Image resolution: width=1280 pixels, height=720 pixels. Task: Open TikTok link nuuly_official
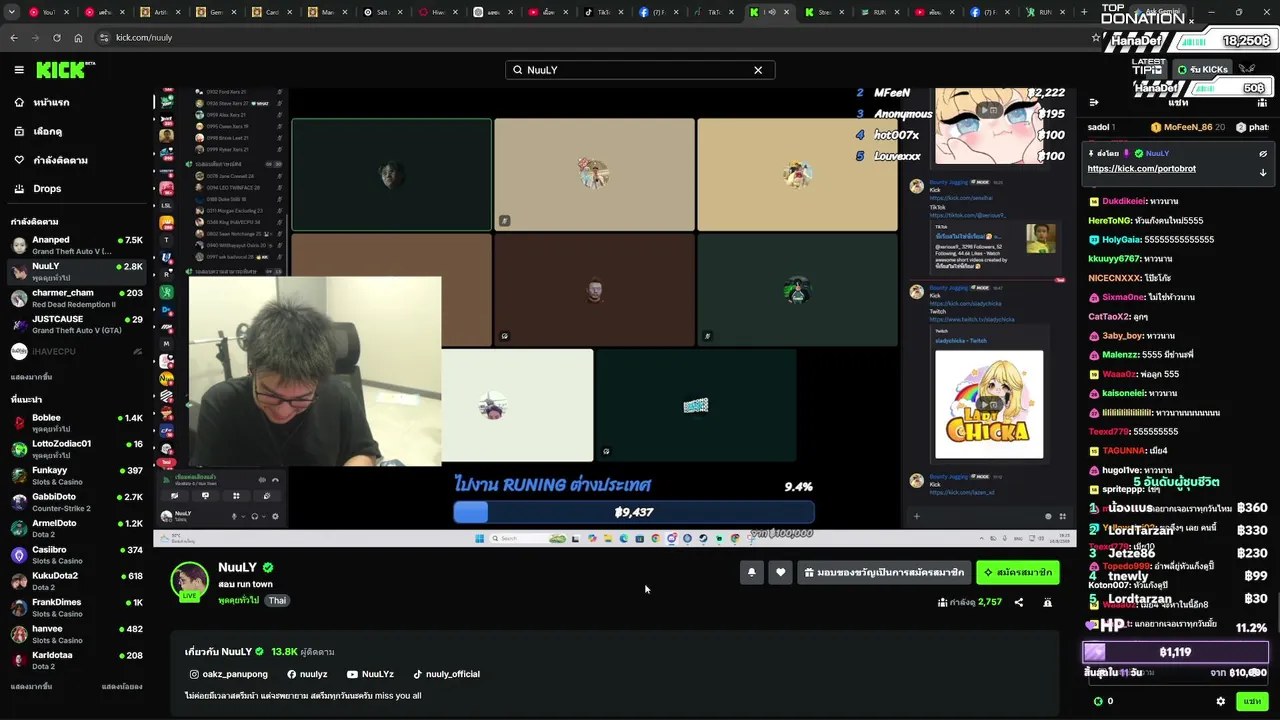coord(447,674)
